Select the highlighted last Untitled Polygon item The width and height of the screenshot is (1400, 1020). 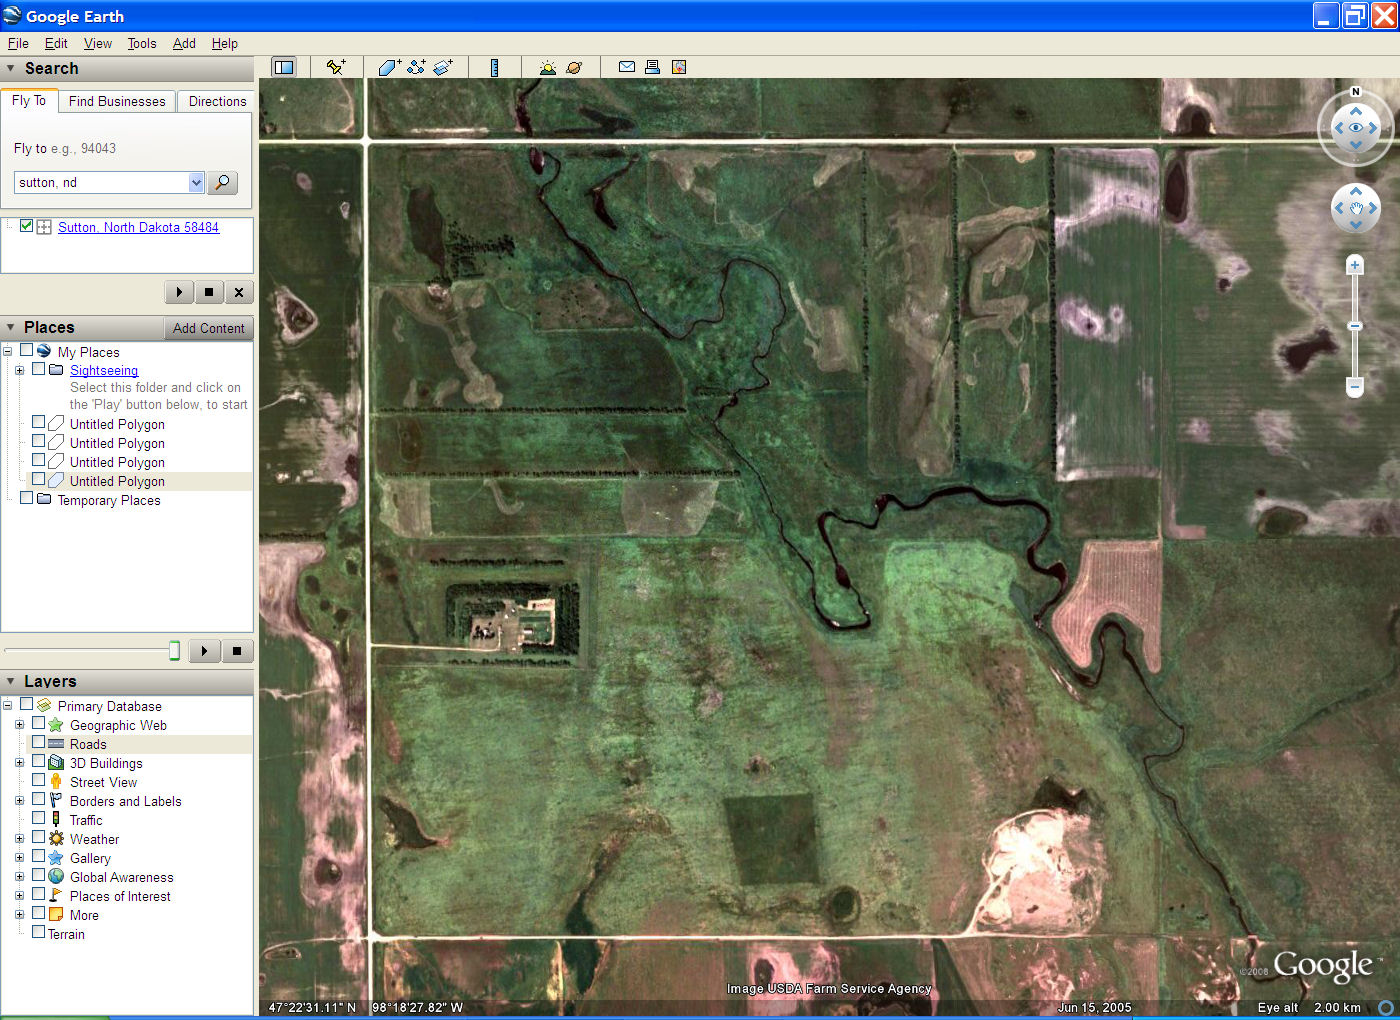pyautogui.click(x=117, y=481)
